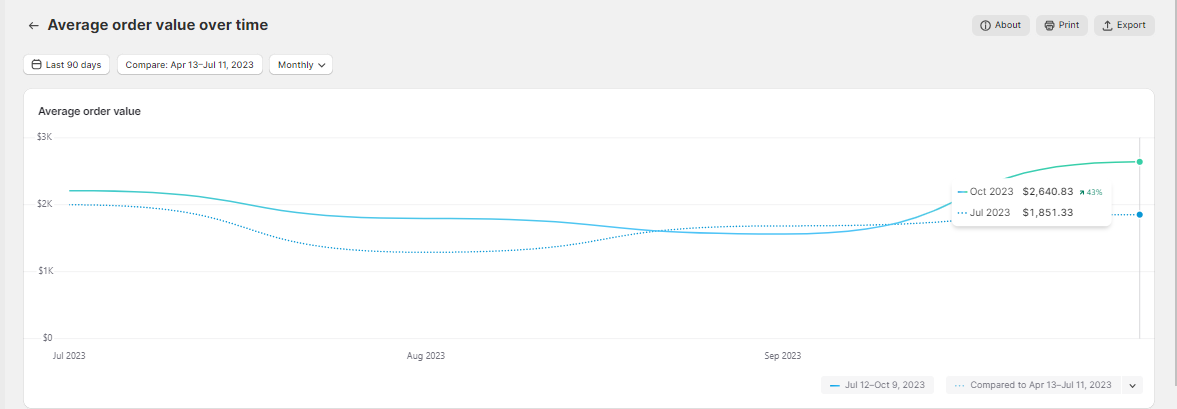Open the Monthly interval dropdown
Screen dimensions: 1177x409
coord(301,65)
